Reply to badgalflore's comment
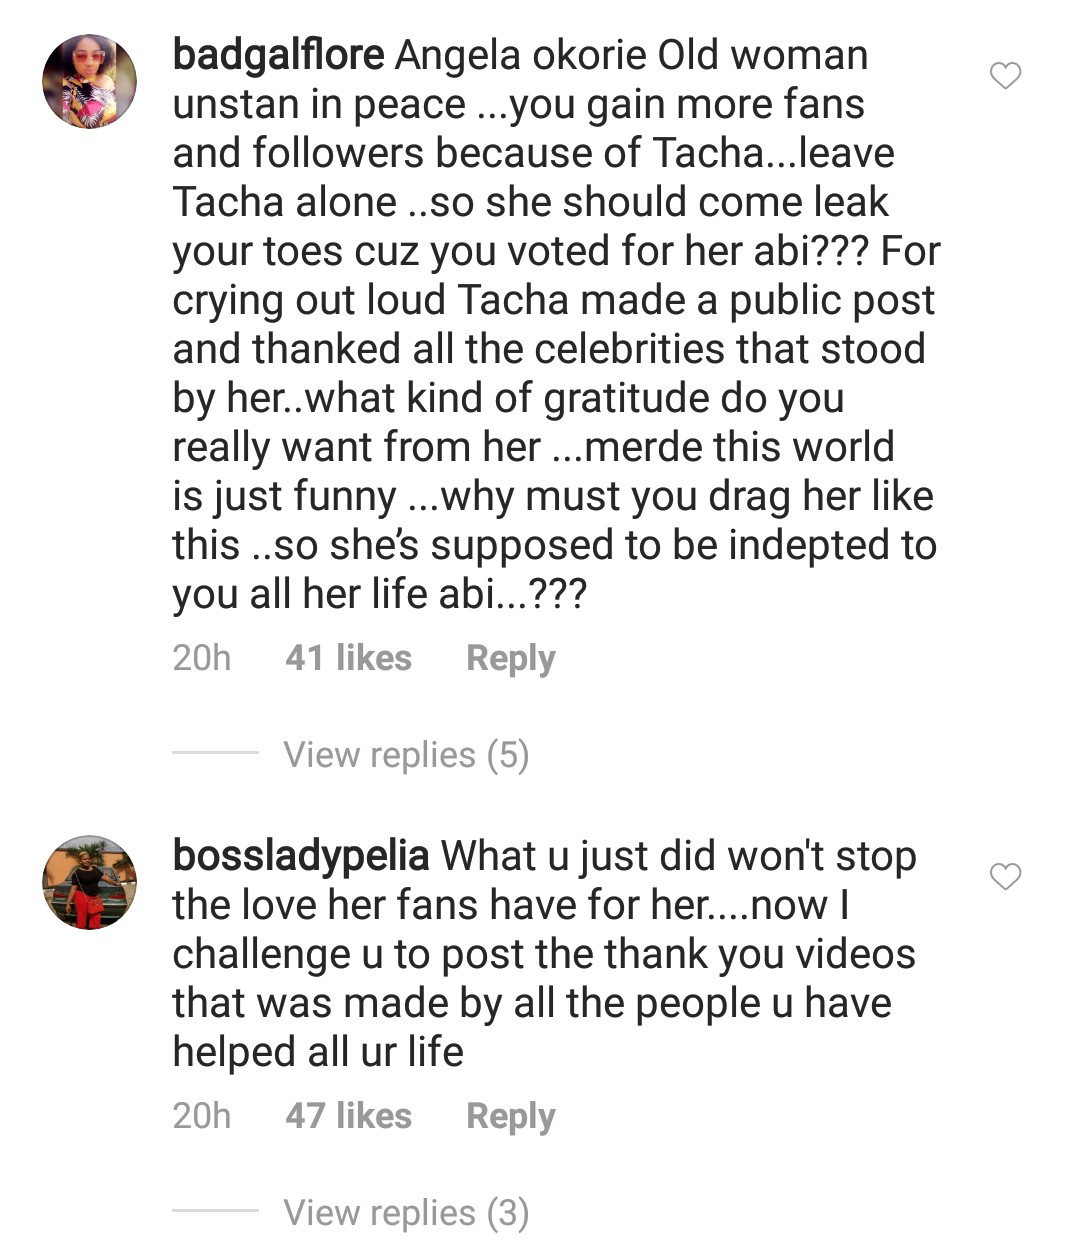 pyautogui.click(x=510, y=658)
